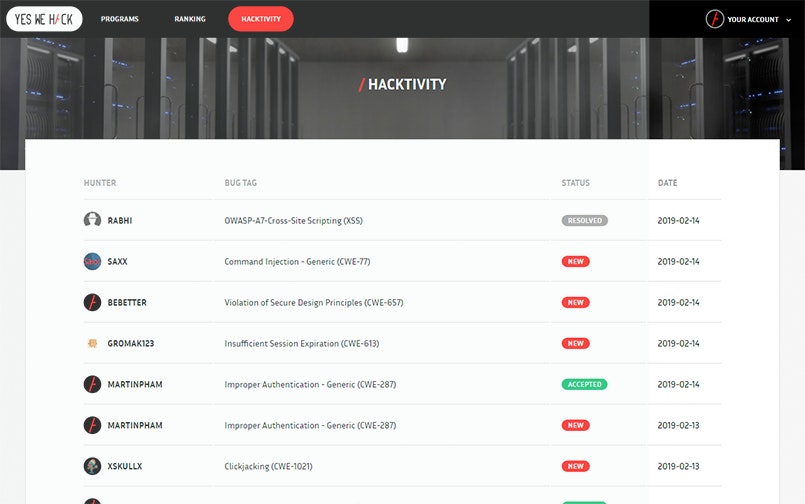Image resolution: width=805 pixels, height=504 pixels.
Task: Click the date 2019-02-13 in XSKULLX's row
Action: pyautogui.click(x=678, y=467)
